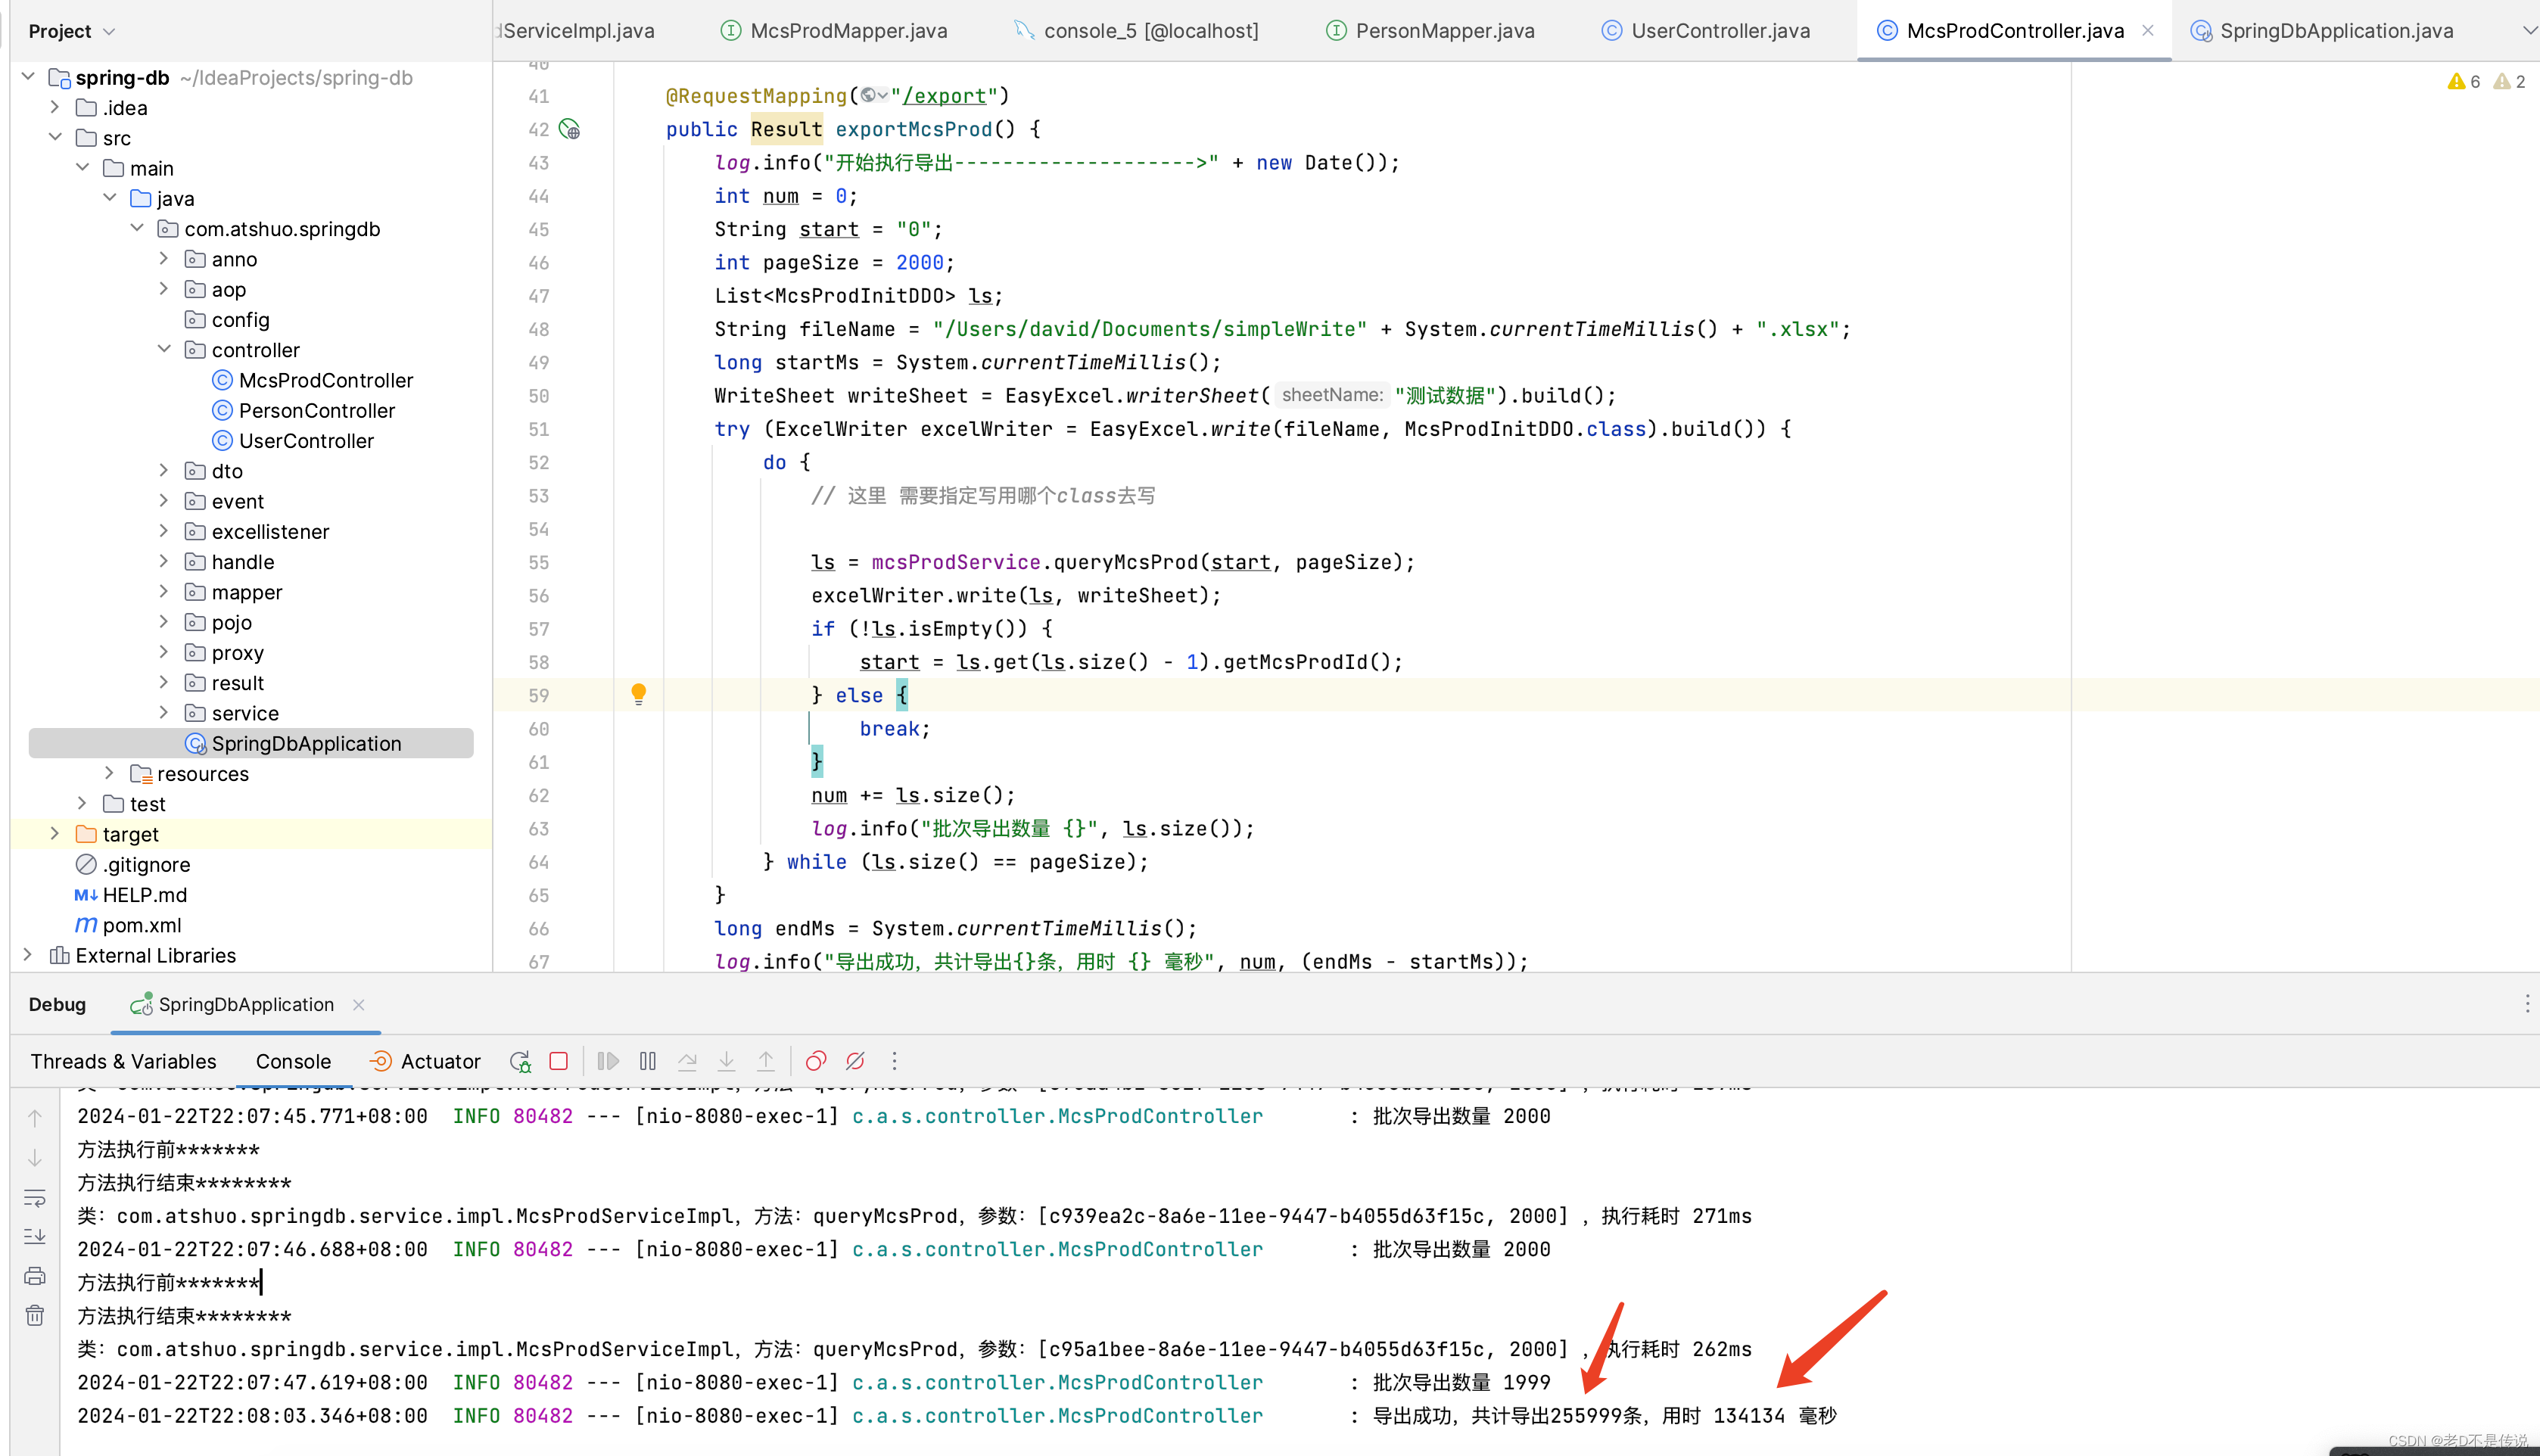Click the print console icon
This screenshot has height=1456, width=2540.
35,1276
